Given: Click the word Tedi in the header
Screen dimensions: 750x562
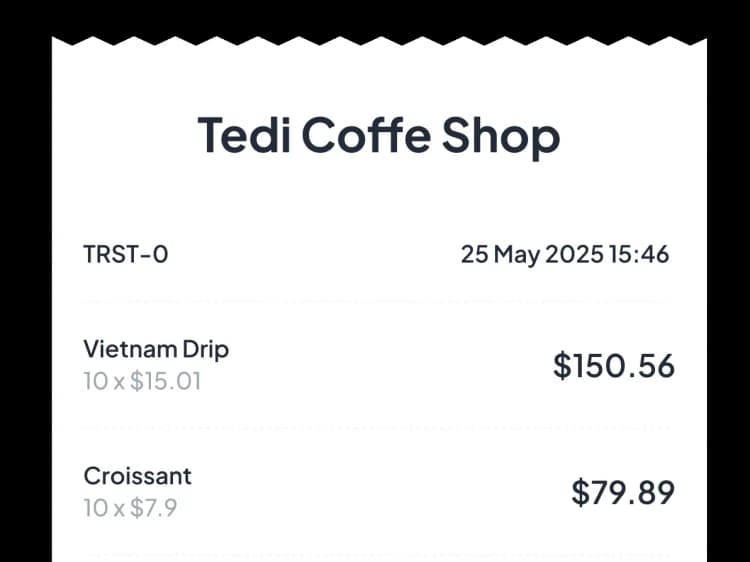Looking at the screenshot, I should point(244,136).
